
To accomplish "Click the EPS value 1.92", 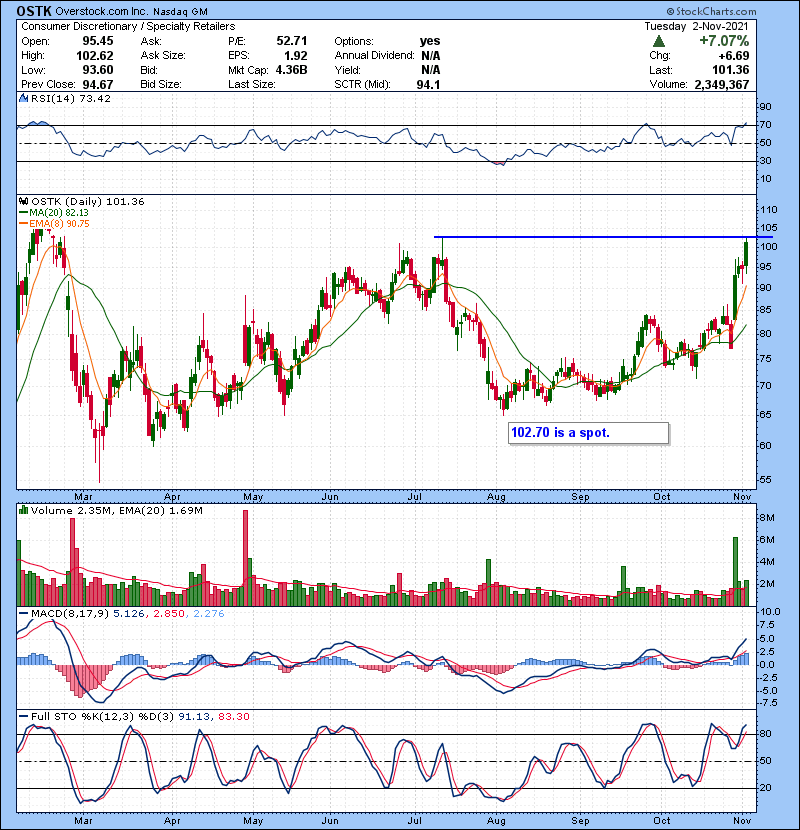I will click(295, 56).
